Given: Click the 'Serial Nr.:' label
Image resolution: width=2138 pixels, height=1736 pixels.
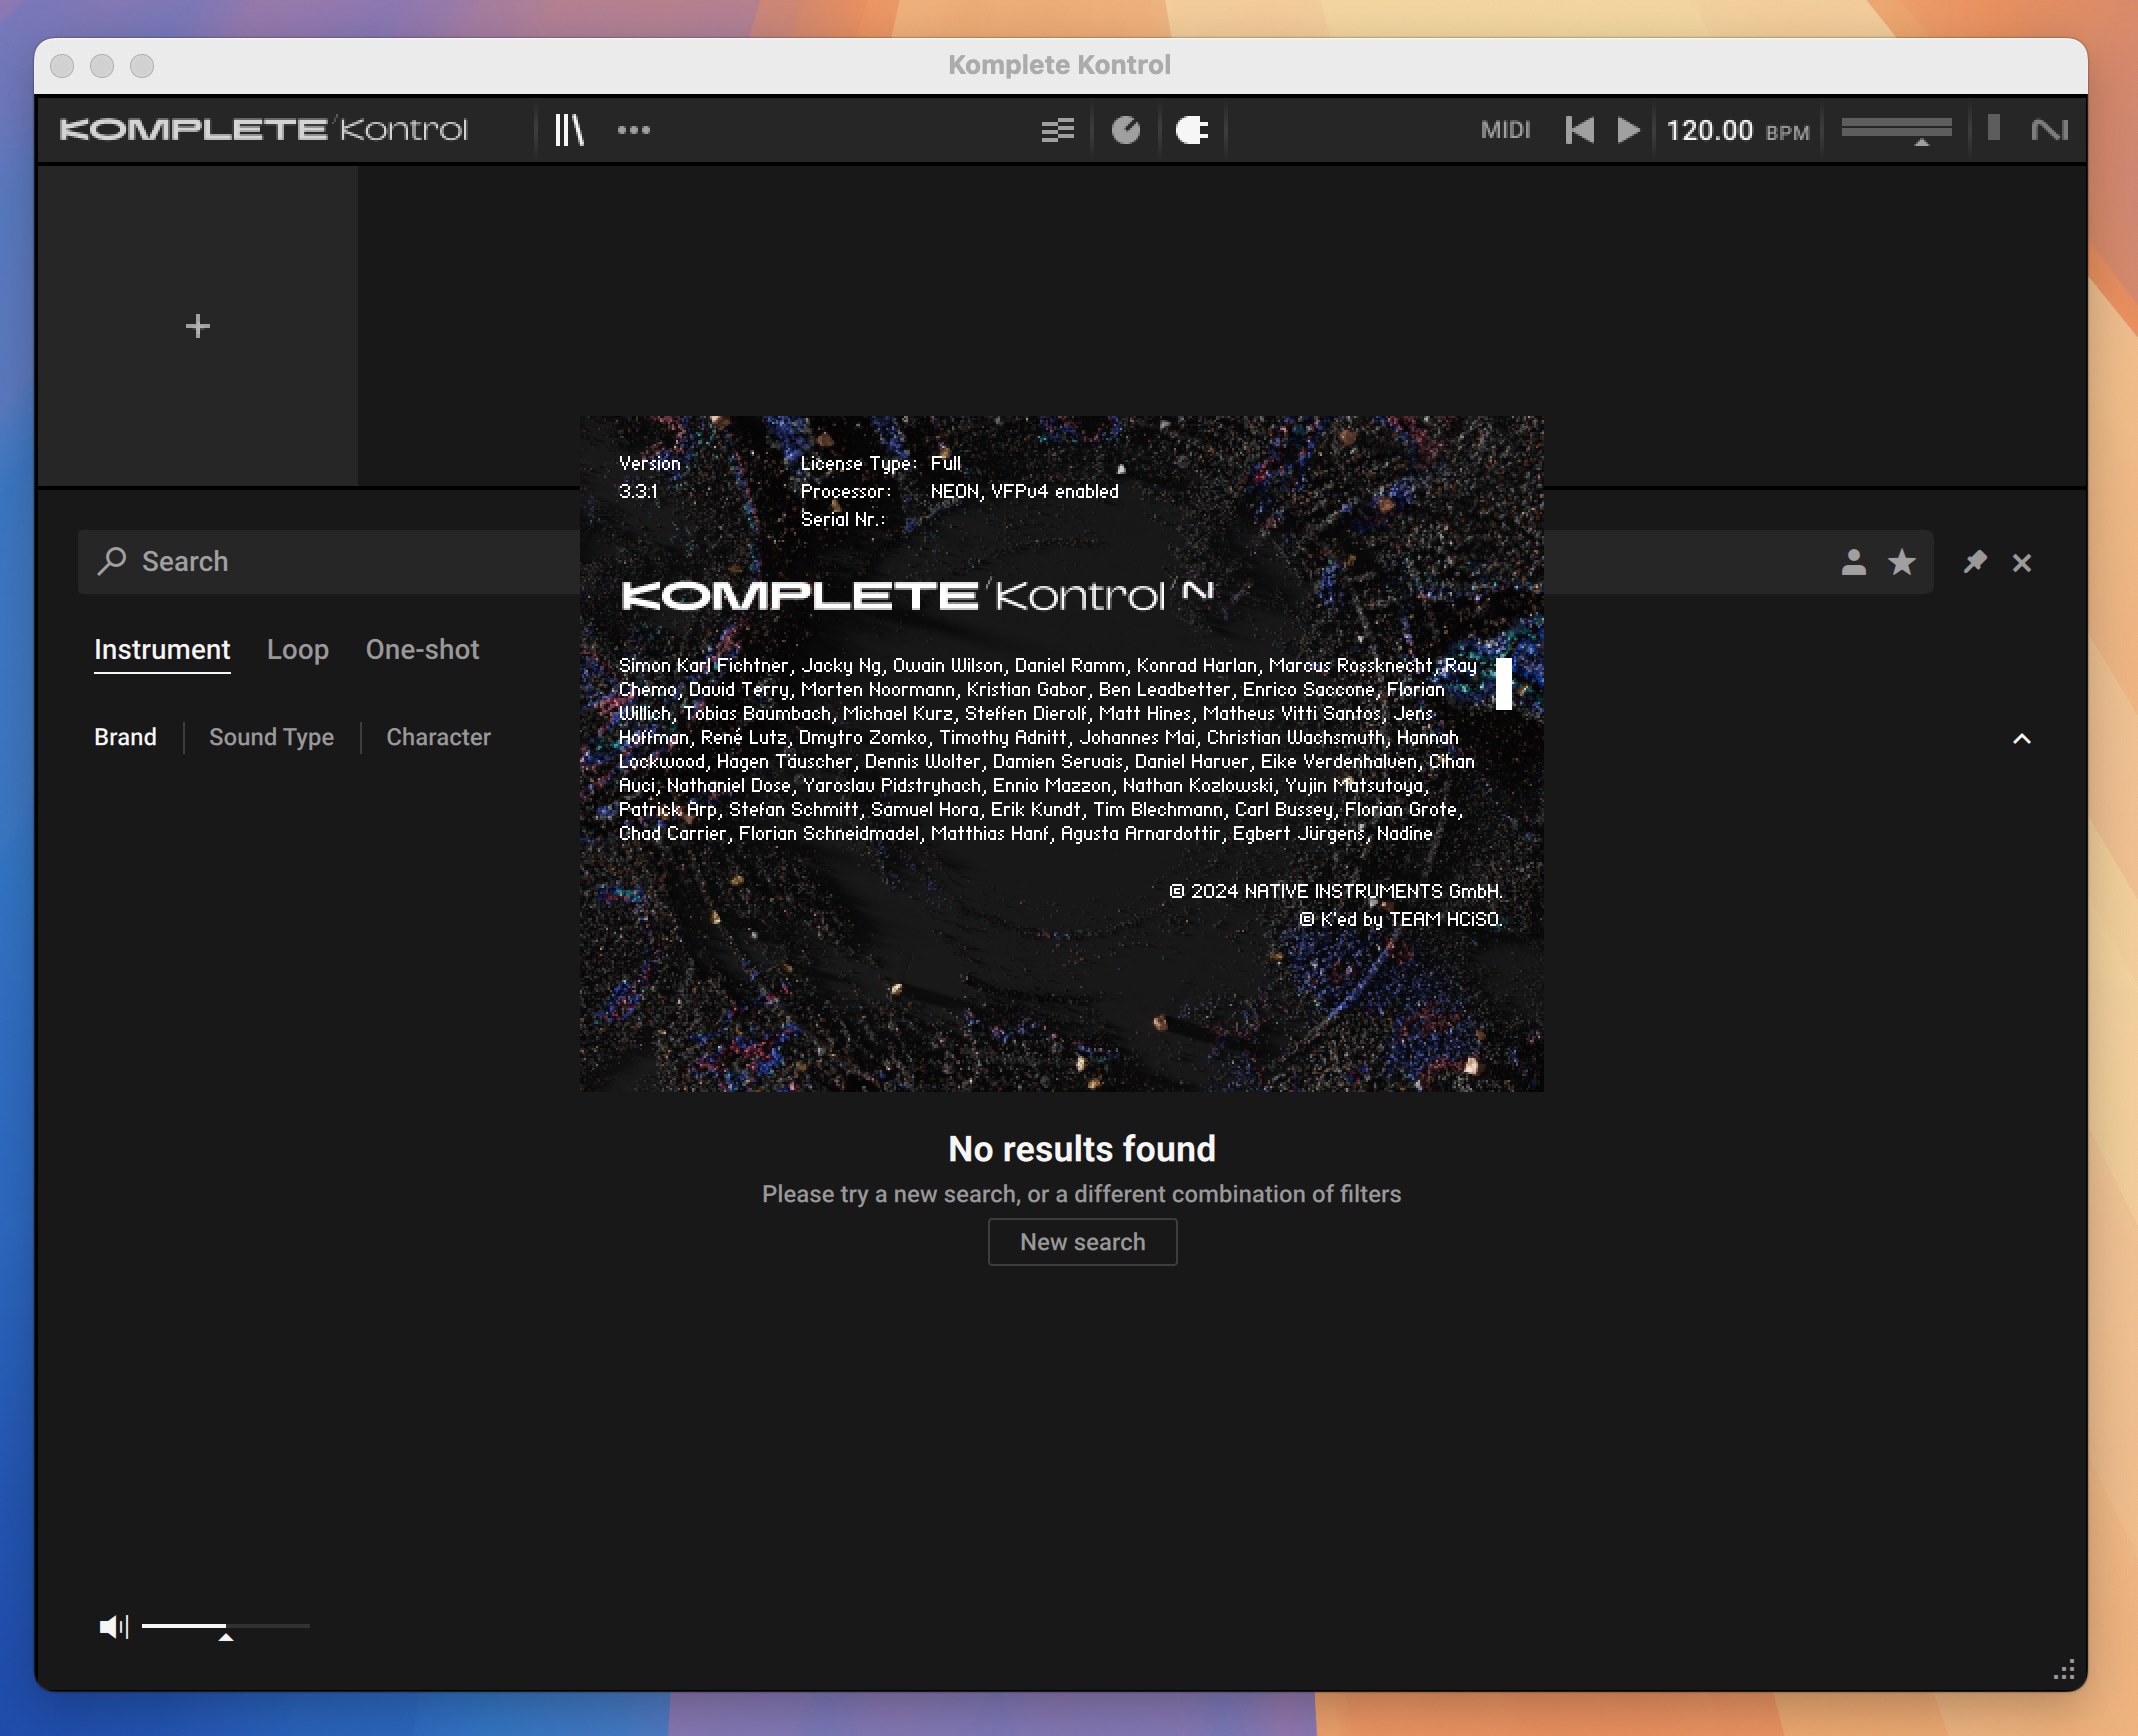Looking at the screenshot, I should pos(842,519).
